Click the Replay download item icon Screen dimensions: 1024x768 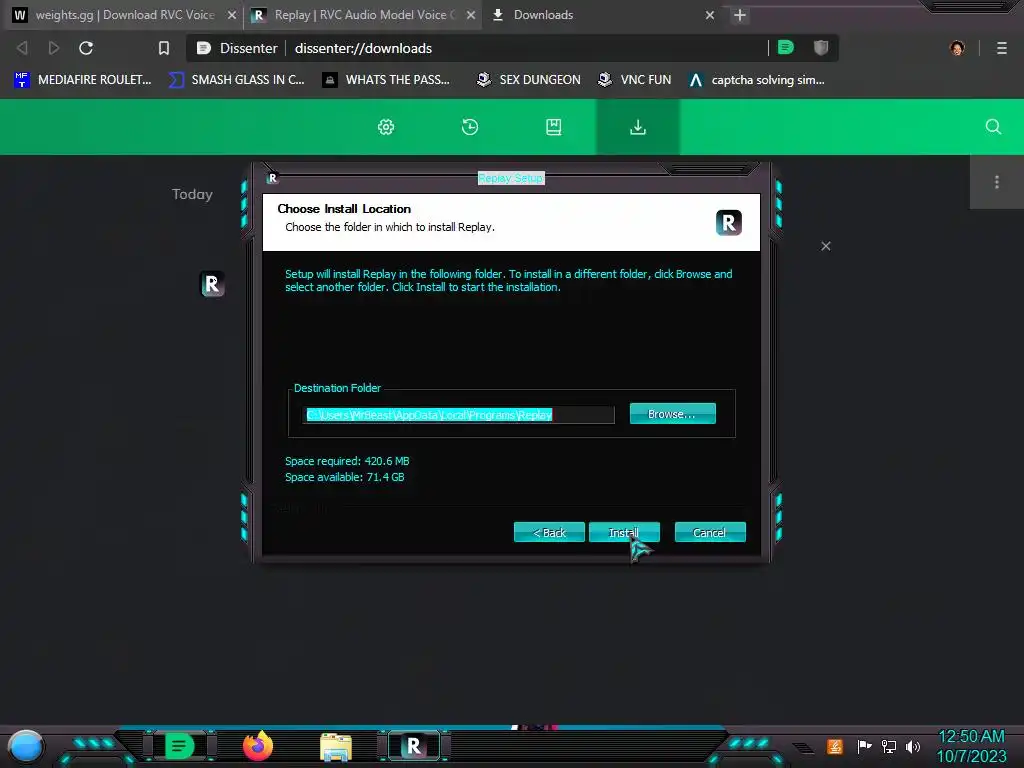tap(212, 284)
